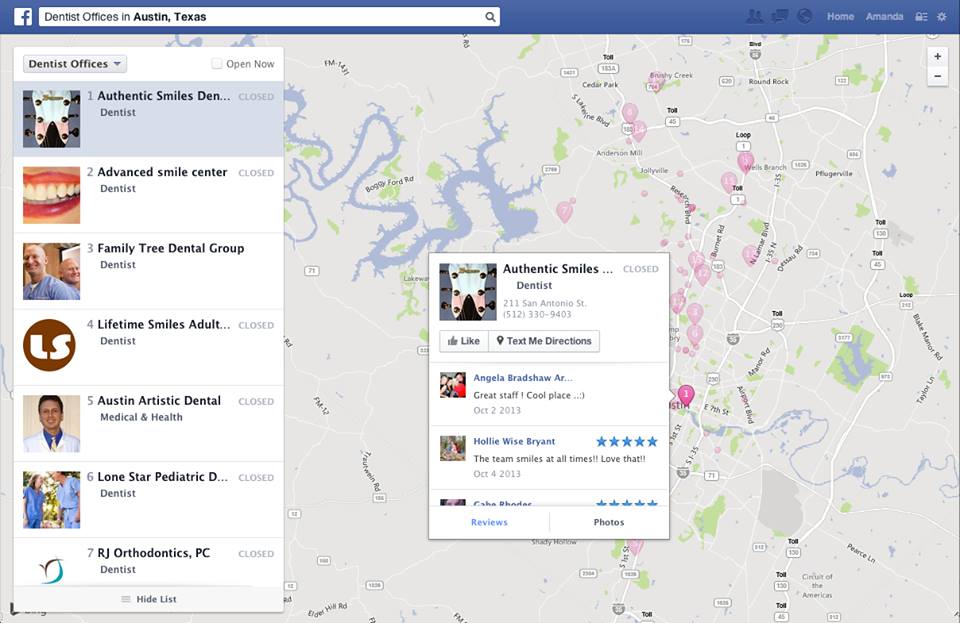Click the search magnifier icon

click(x=490, y=17)
